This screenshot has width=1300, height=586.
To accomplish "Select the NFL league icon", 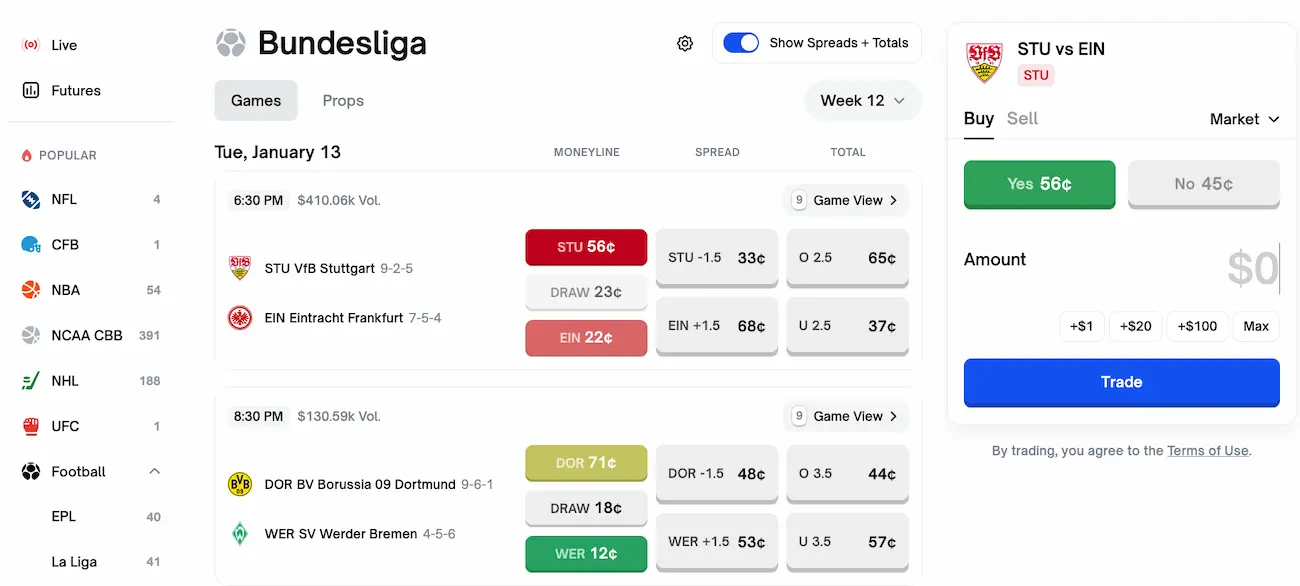I will click(31, 199).
